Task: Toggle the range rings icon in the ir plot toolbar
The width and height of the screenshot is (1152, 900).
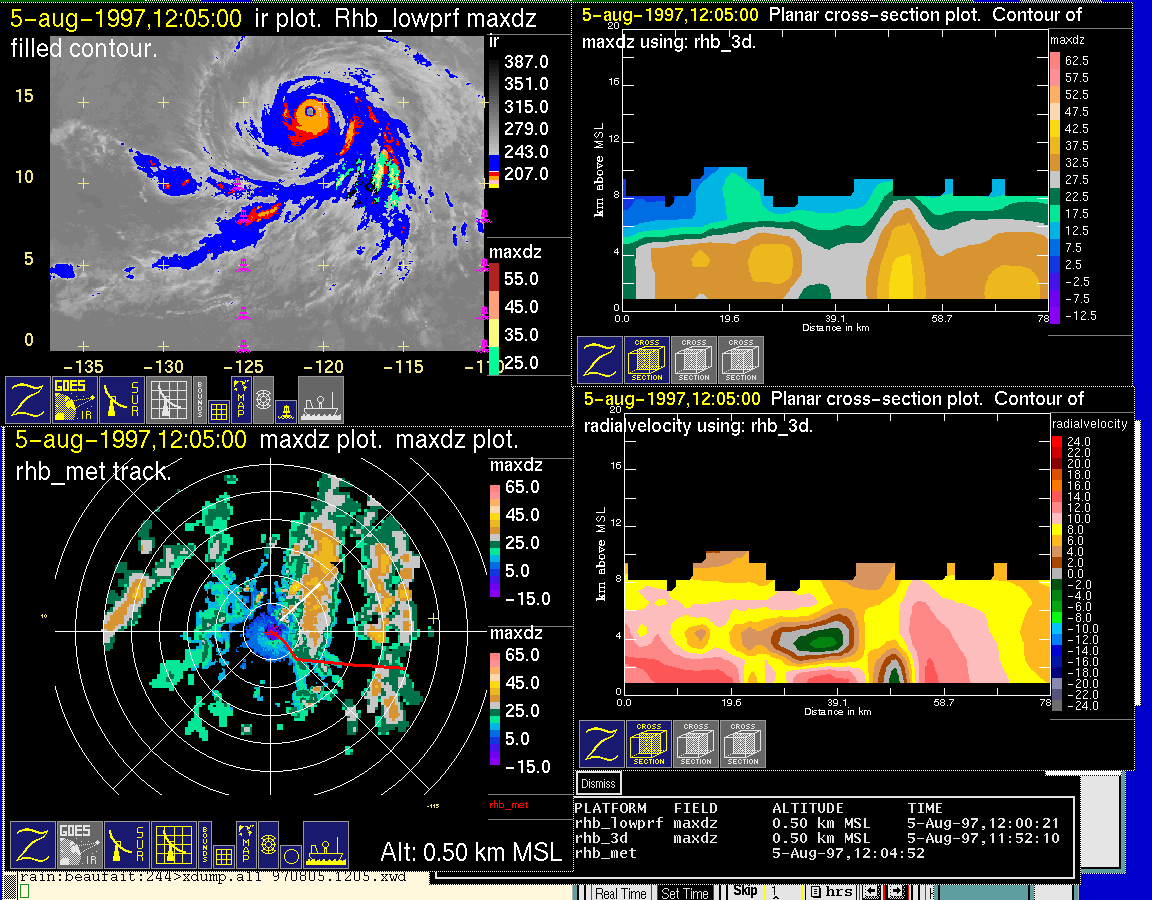Action: pyautogui.click(x=263, y=399)
